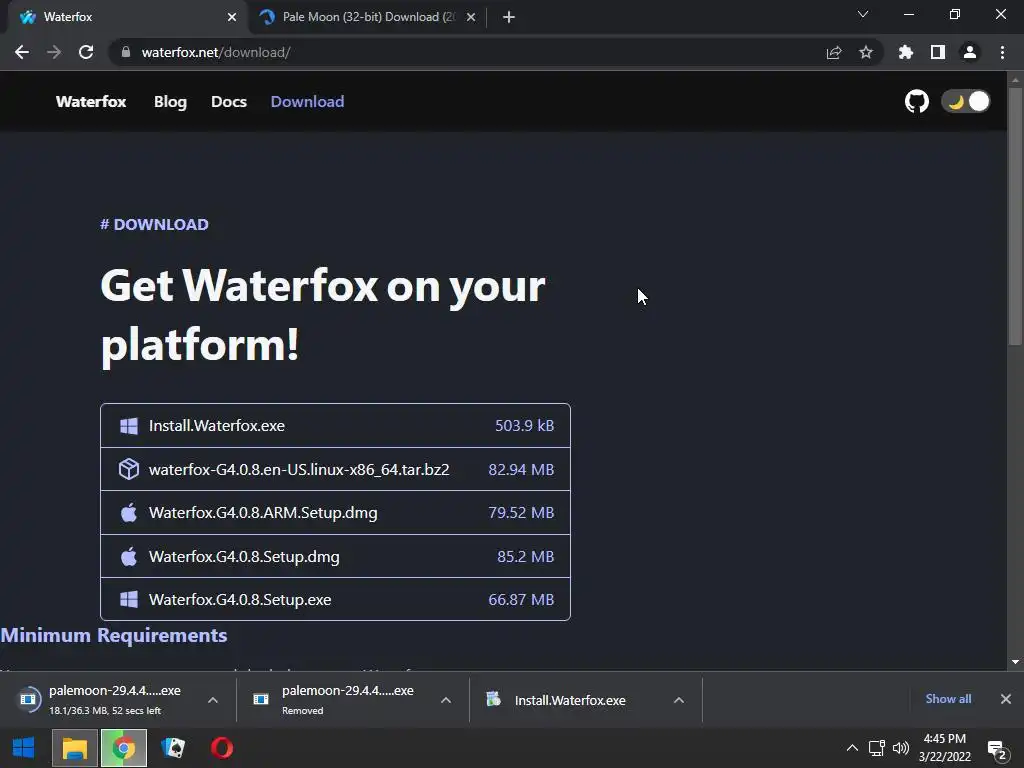Click the page vertical scrollbar thumb

1015,216
